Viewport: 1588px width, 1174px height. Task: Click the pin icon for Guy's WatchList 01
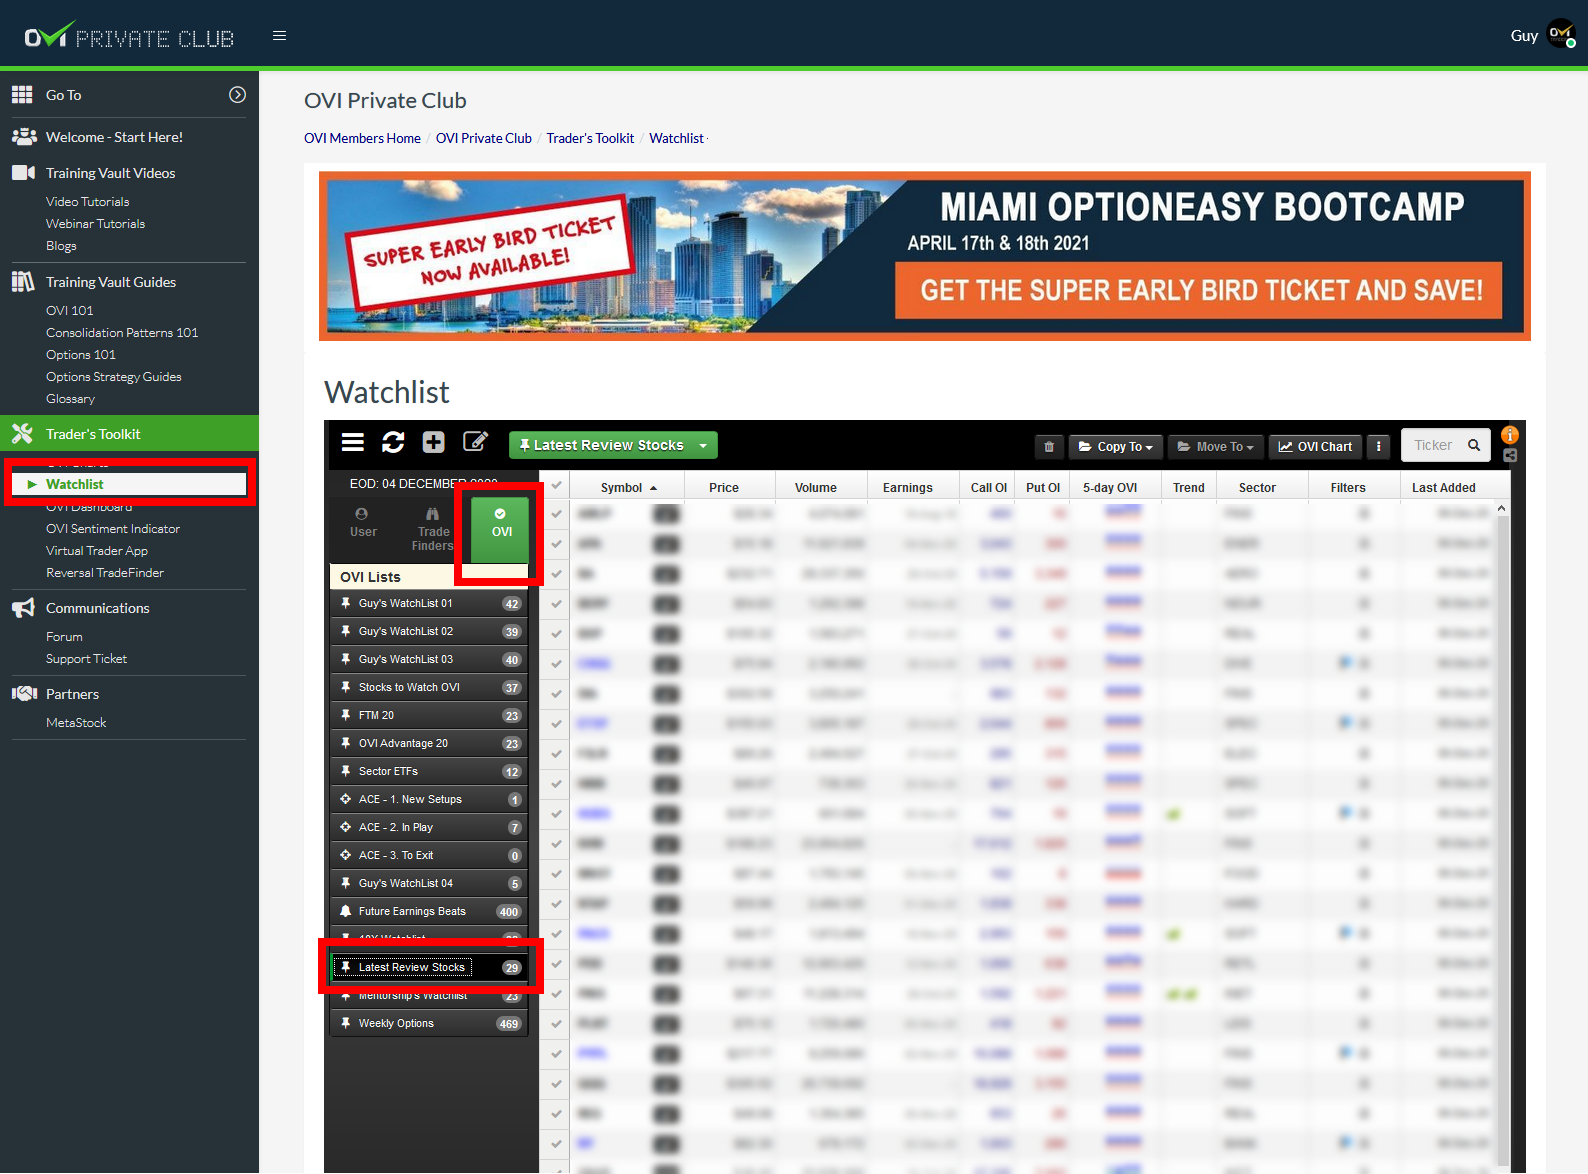pyautogui.click(x=346, y=603)
